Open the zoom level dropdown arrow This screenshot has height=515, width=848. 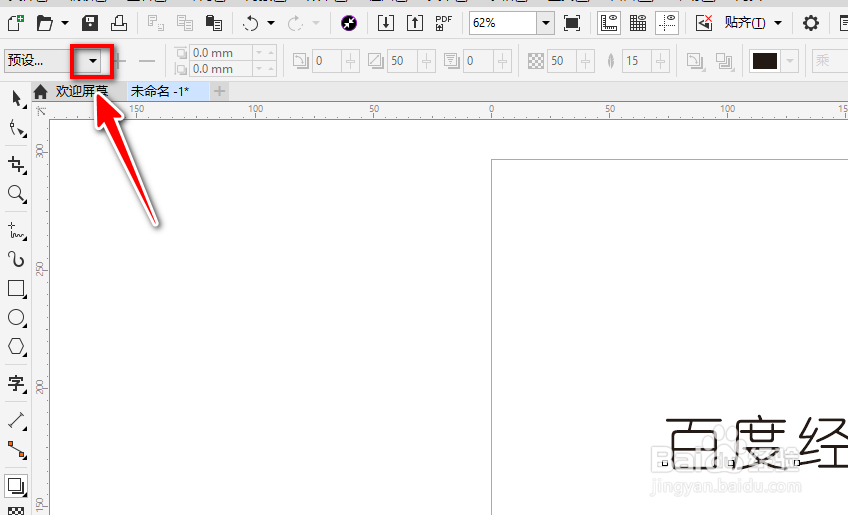click(546, 23)
